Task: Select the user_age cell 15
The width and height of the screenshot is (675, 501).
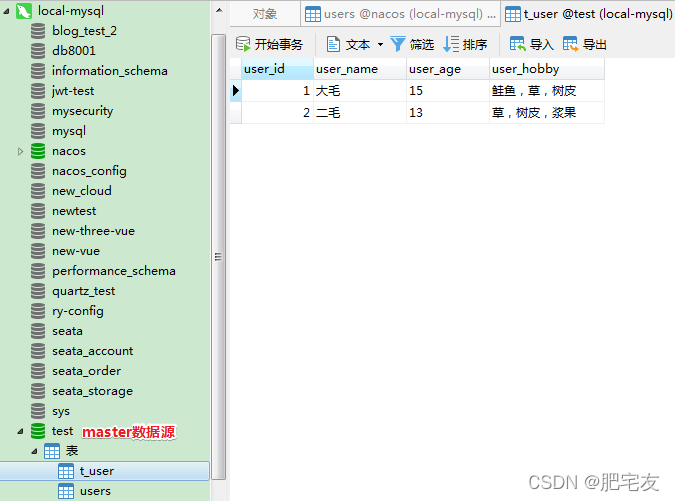Action: pyautogui.click(x=448, y=91)
